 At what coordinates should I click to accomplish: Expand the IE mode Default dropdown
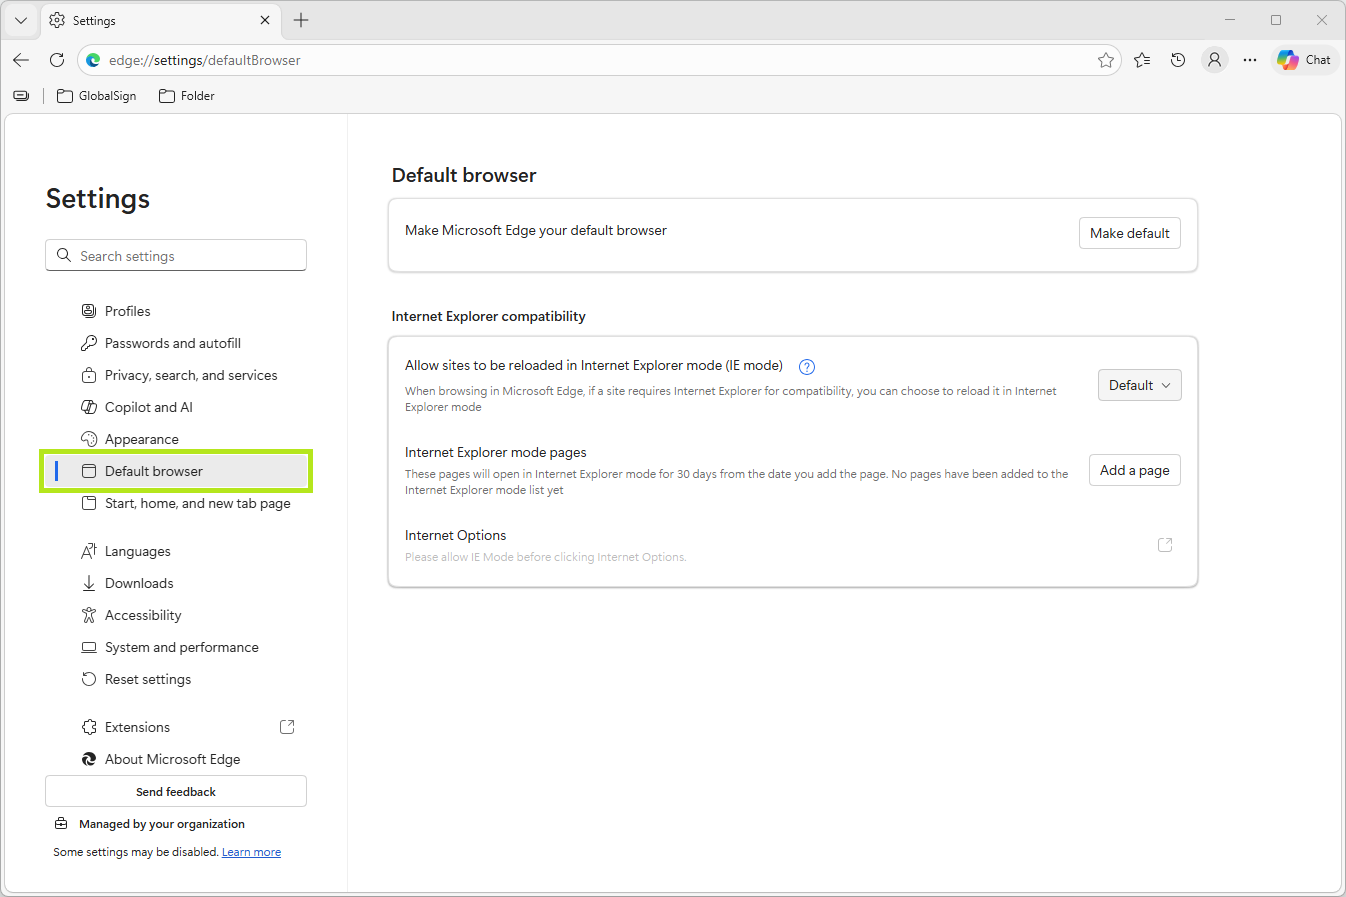click(x=1140, y=385)
